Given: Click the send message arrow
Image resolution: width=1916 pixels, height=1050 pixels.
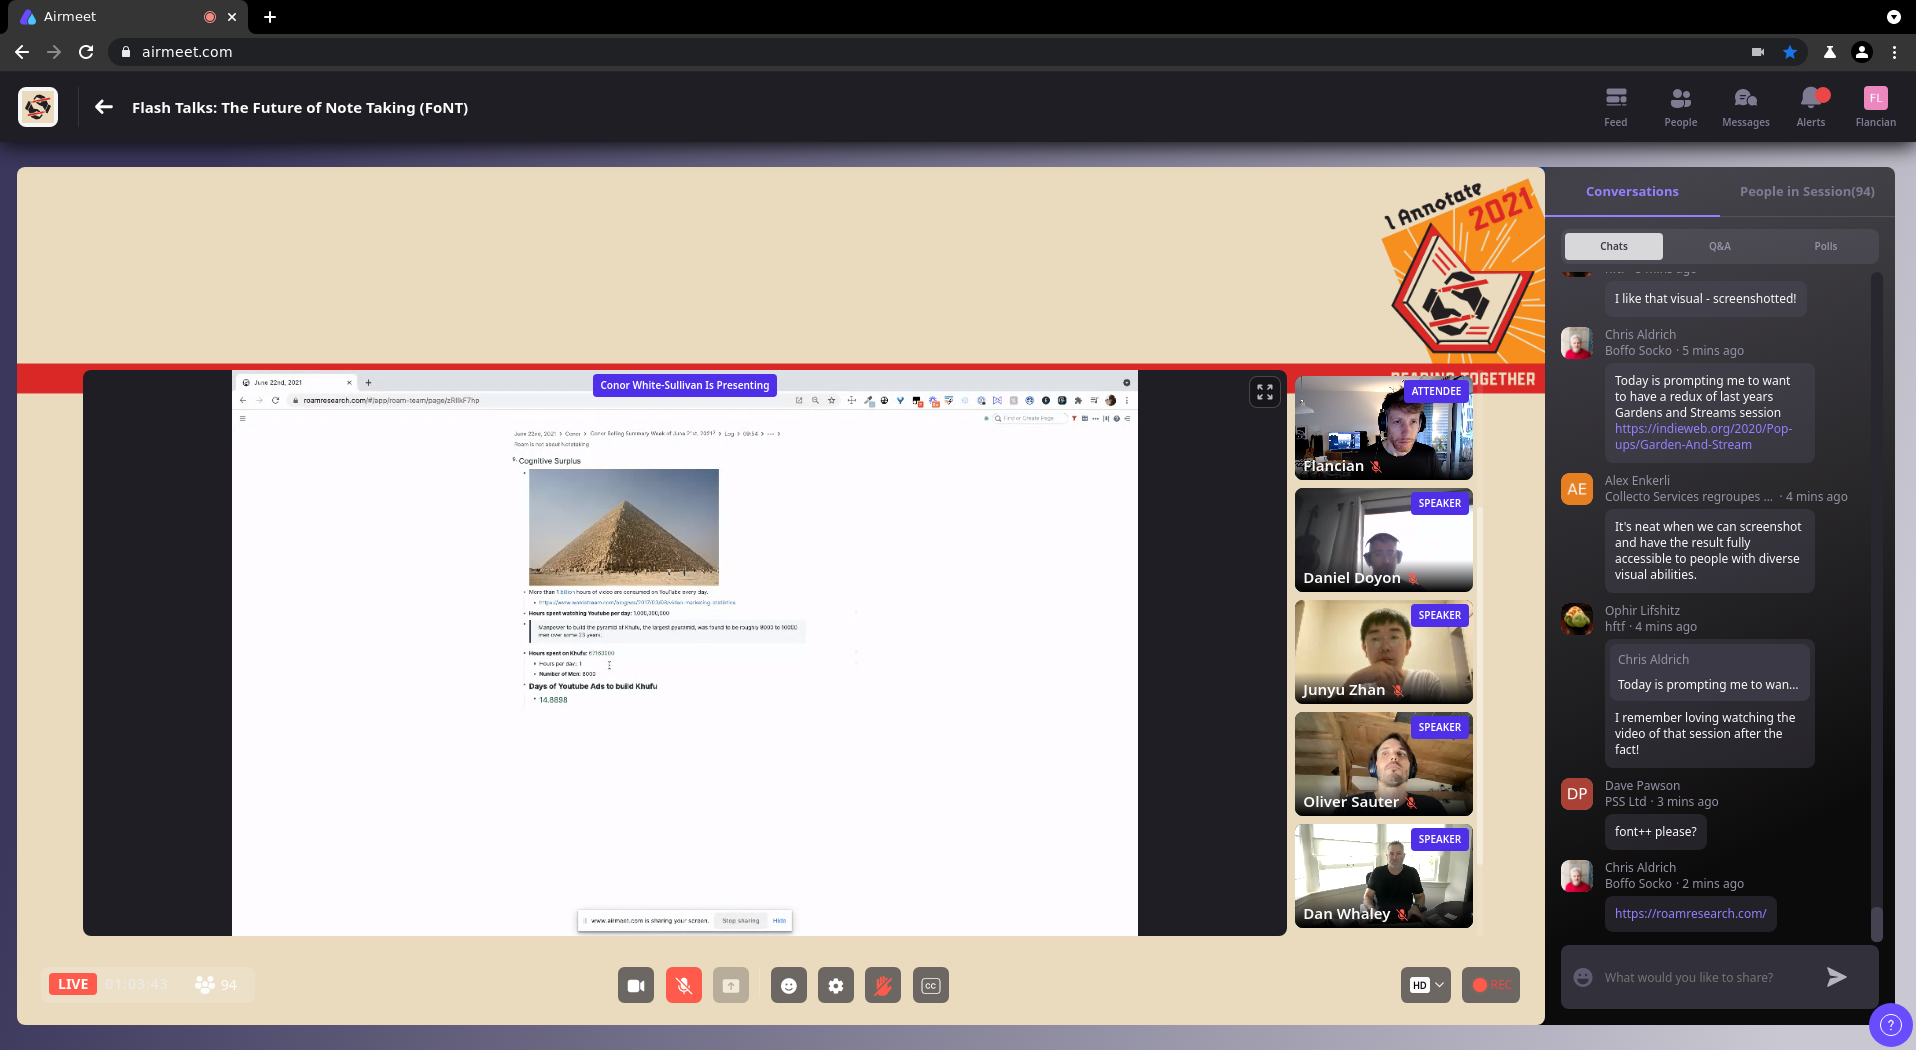Looking at the screenshot, I should pyautogui.click(x=1836, y=977).
